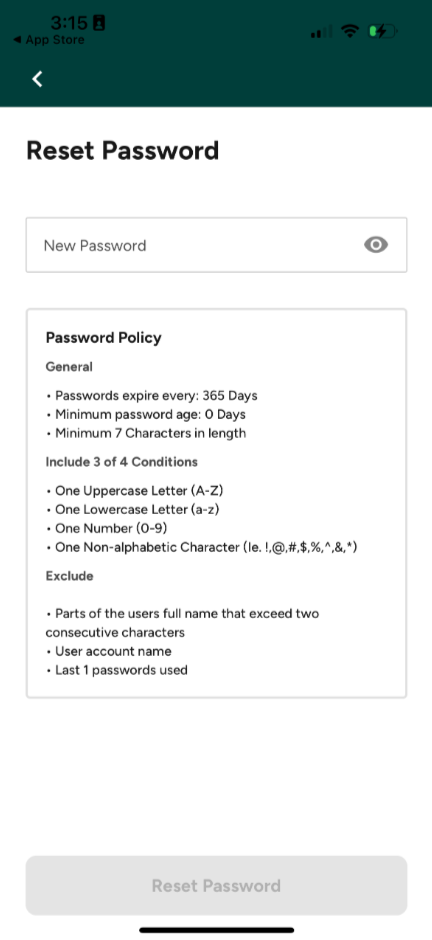Tap the 3:15 clock in the status bar
This screenshot has height=940, width=432.
point(70,22)
